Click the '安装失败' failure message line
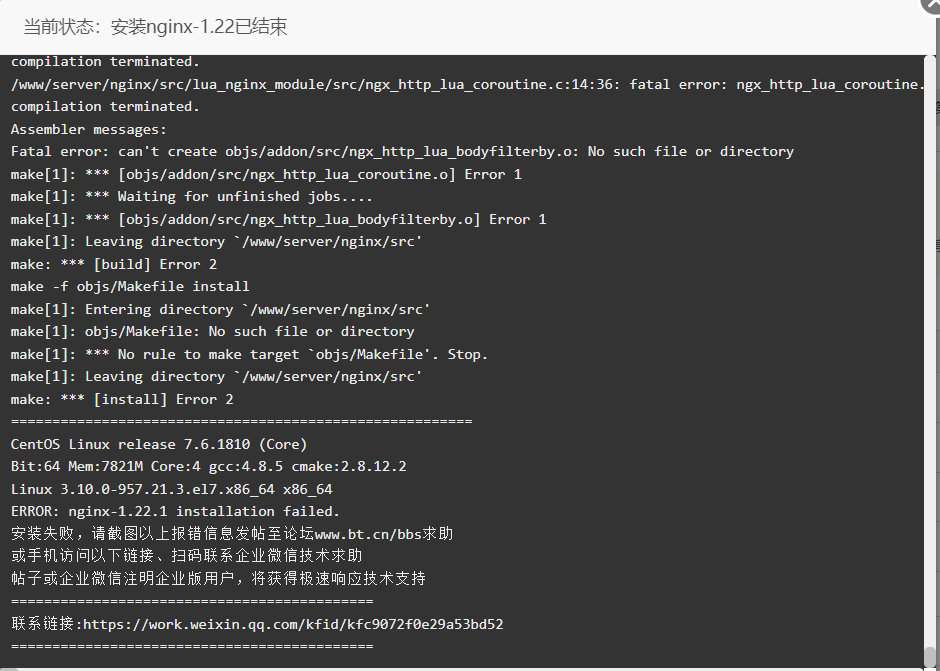Screen dimensions: 940x671 (x=232, y=534)
